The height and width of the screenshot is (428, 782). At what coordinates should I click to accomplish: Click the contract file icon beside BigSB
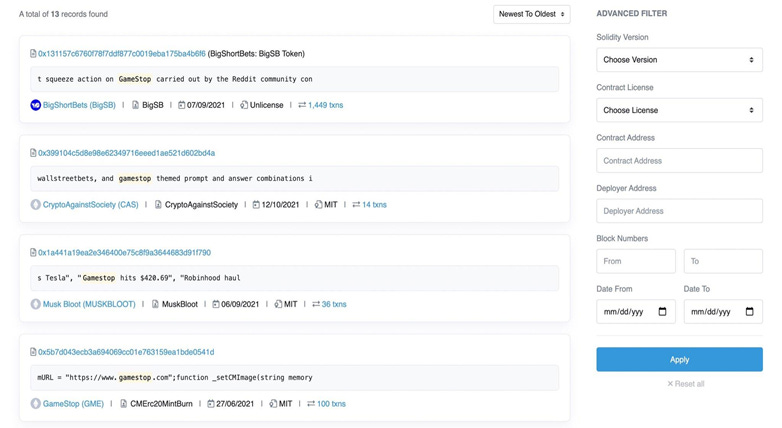point(135,105)
